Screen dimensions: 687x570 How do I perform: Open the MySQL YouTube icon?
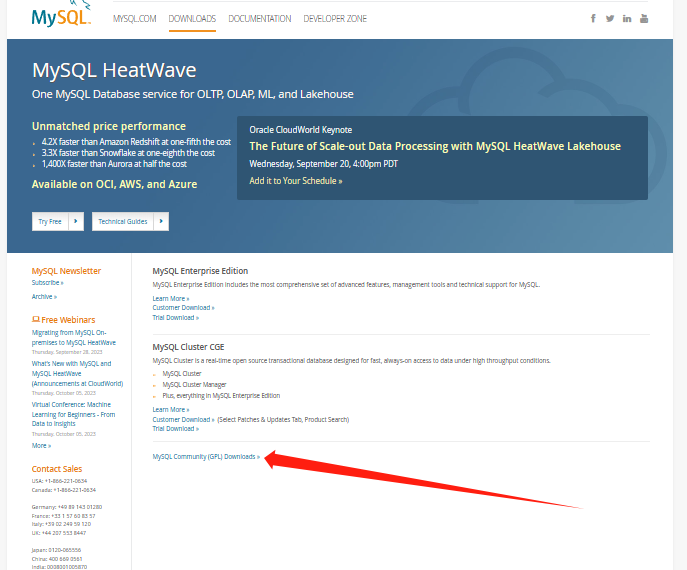(644, 18)
